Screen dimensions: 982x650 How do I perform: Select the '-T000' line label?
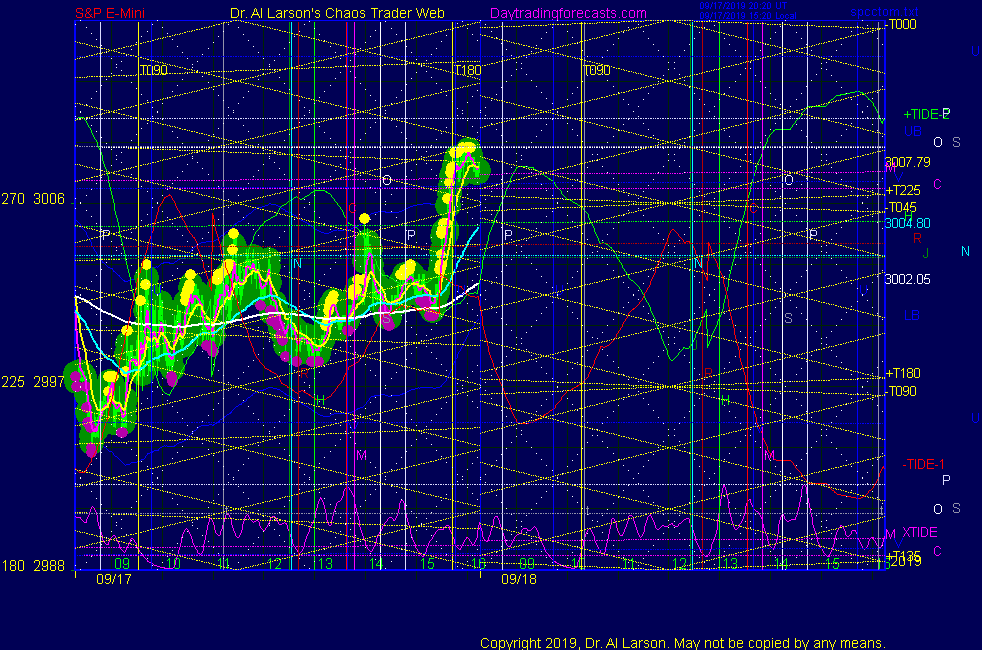pyautogui.click(x=902, y=24)
